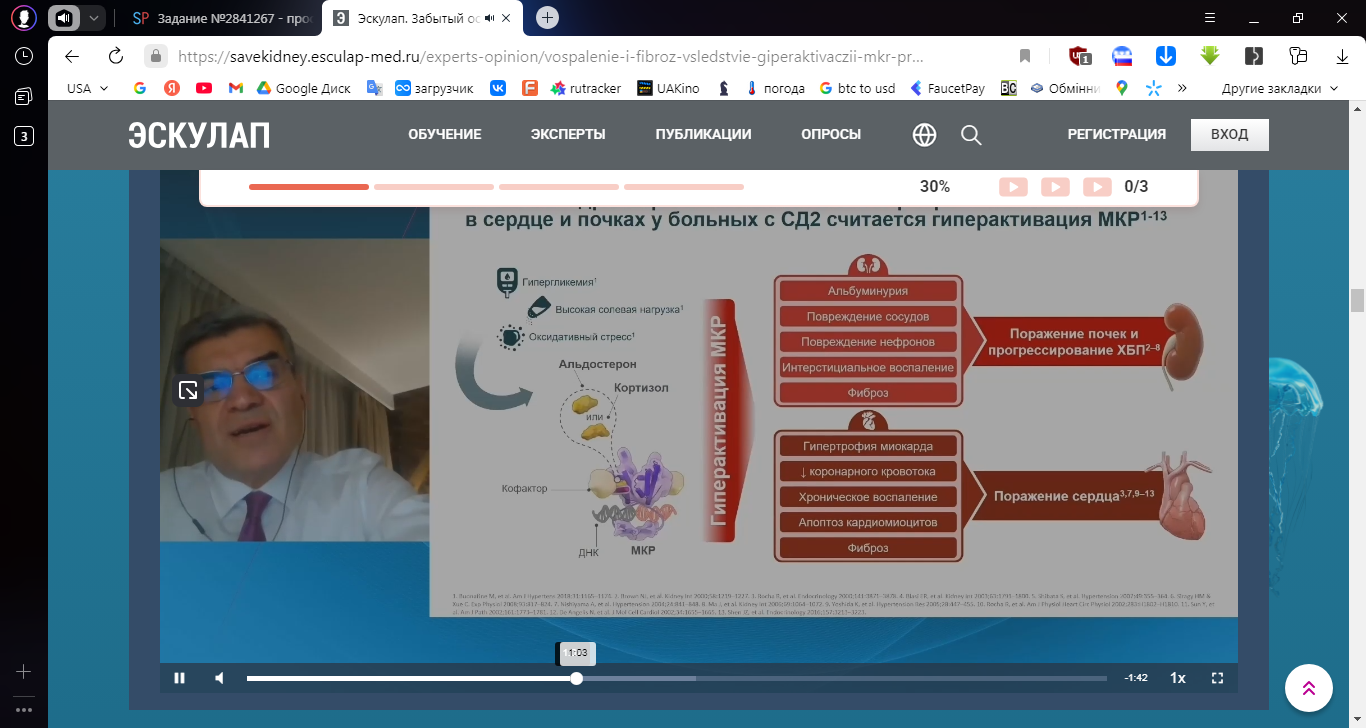Screen dimensions: 1366x728
Task: Open the extensions icon left of downloads
Action: point(1298,56)
